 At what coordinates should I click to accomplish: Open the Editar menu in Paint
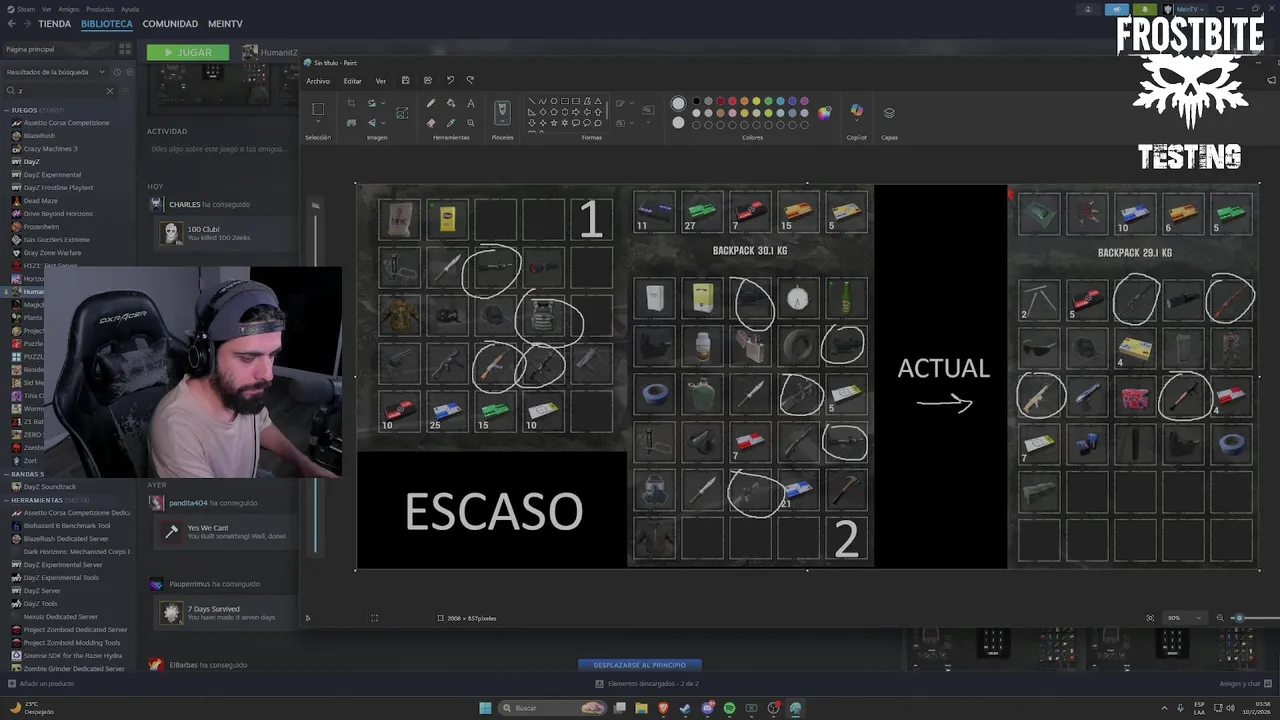click(353, 81)
